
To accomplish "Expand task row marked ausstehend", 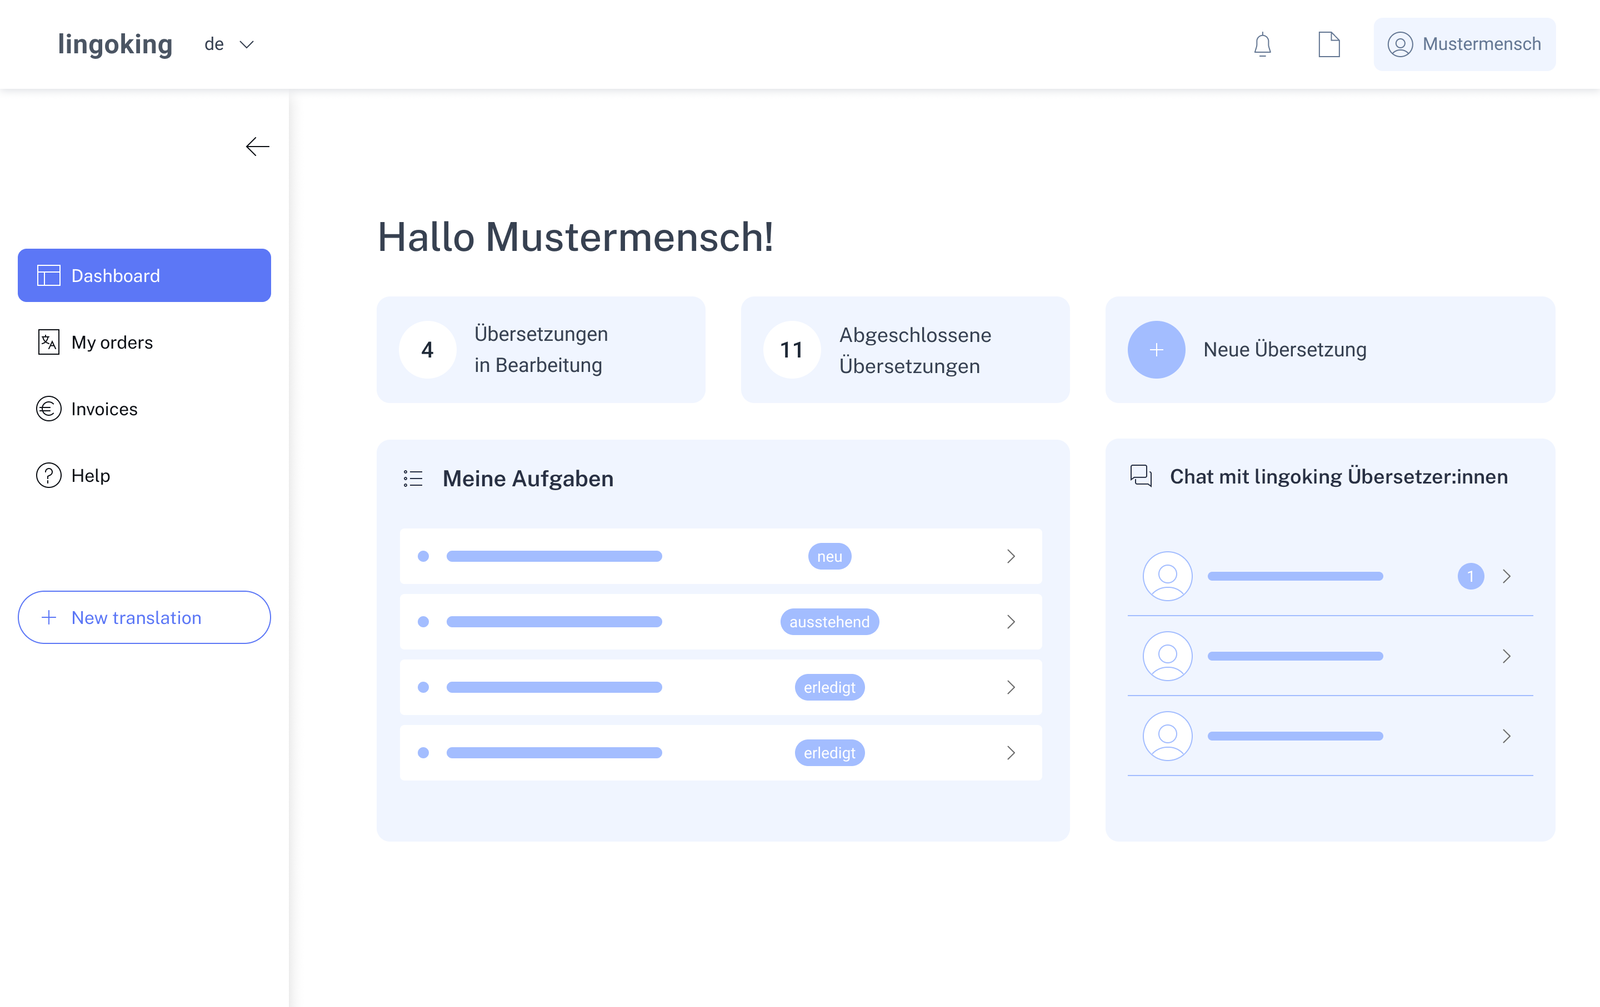I will [x=1011, y=622].
